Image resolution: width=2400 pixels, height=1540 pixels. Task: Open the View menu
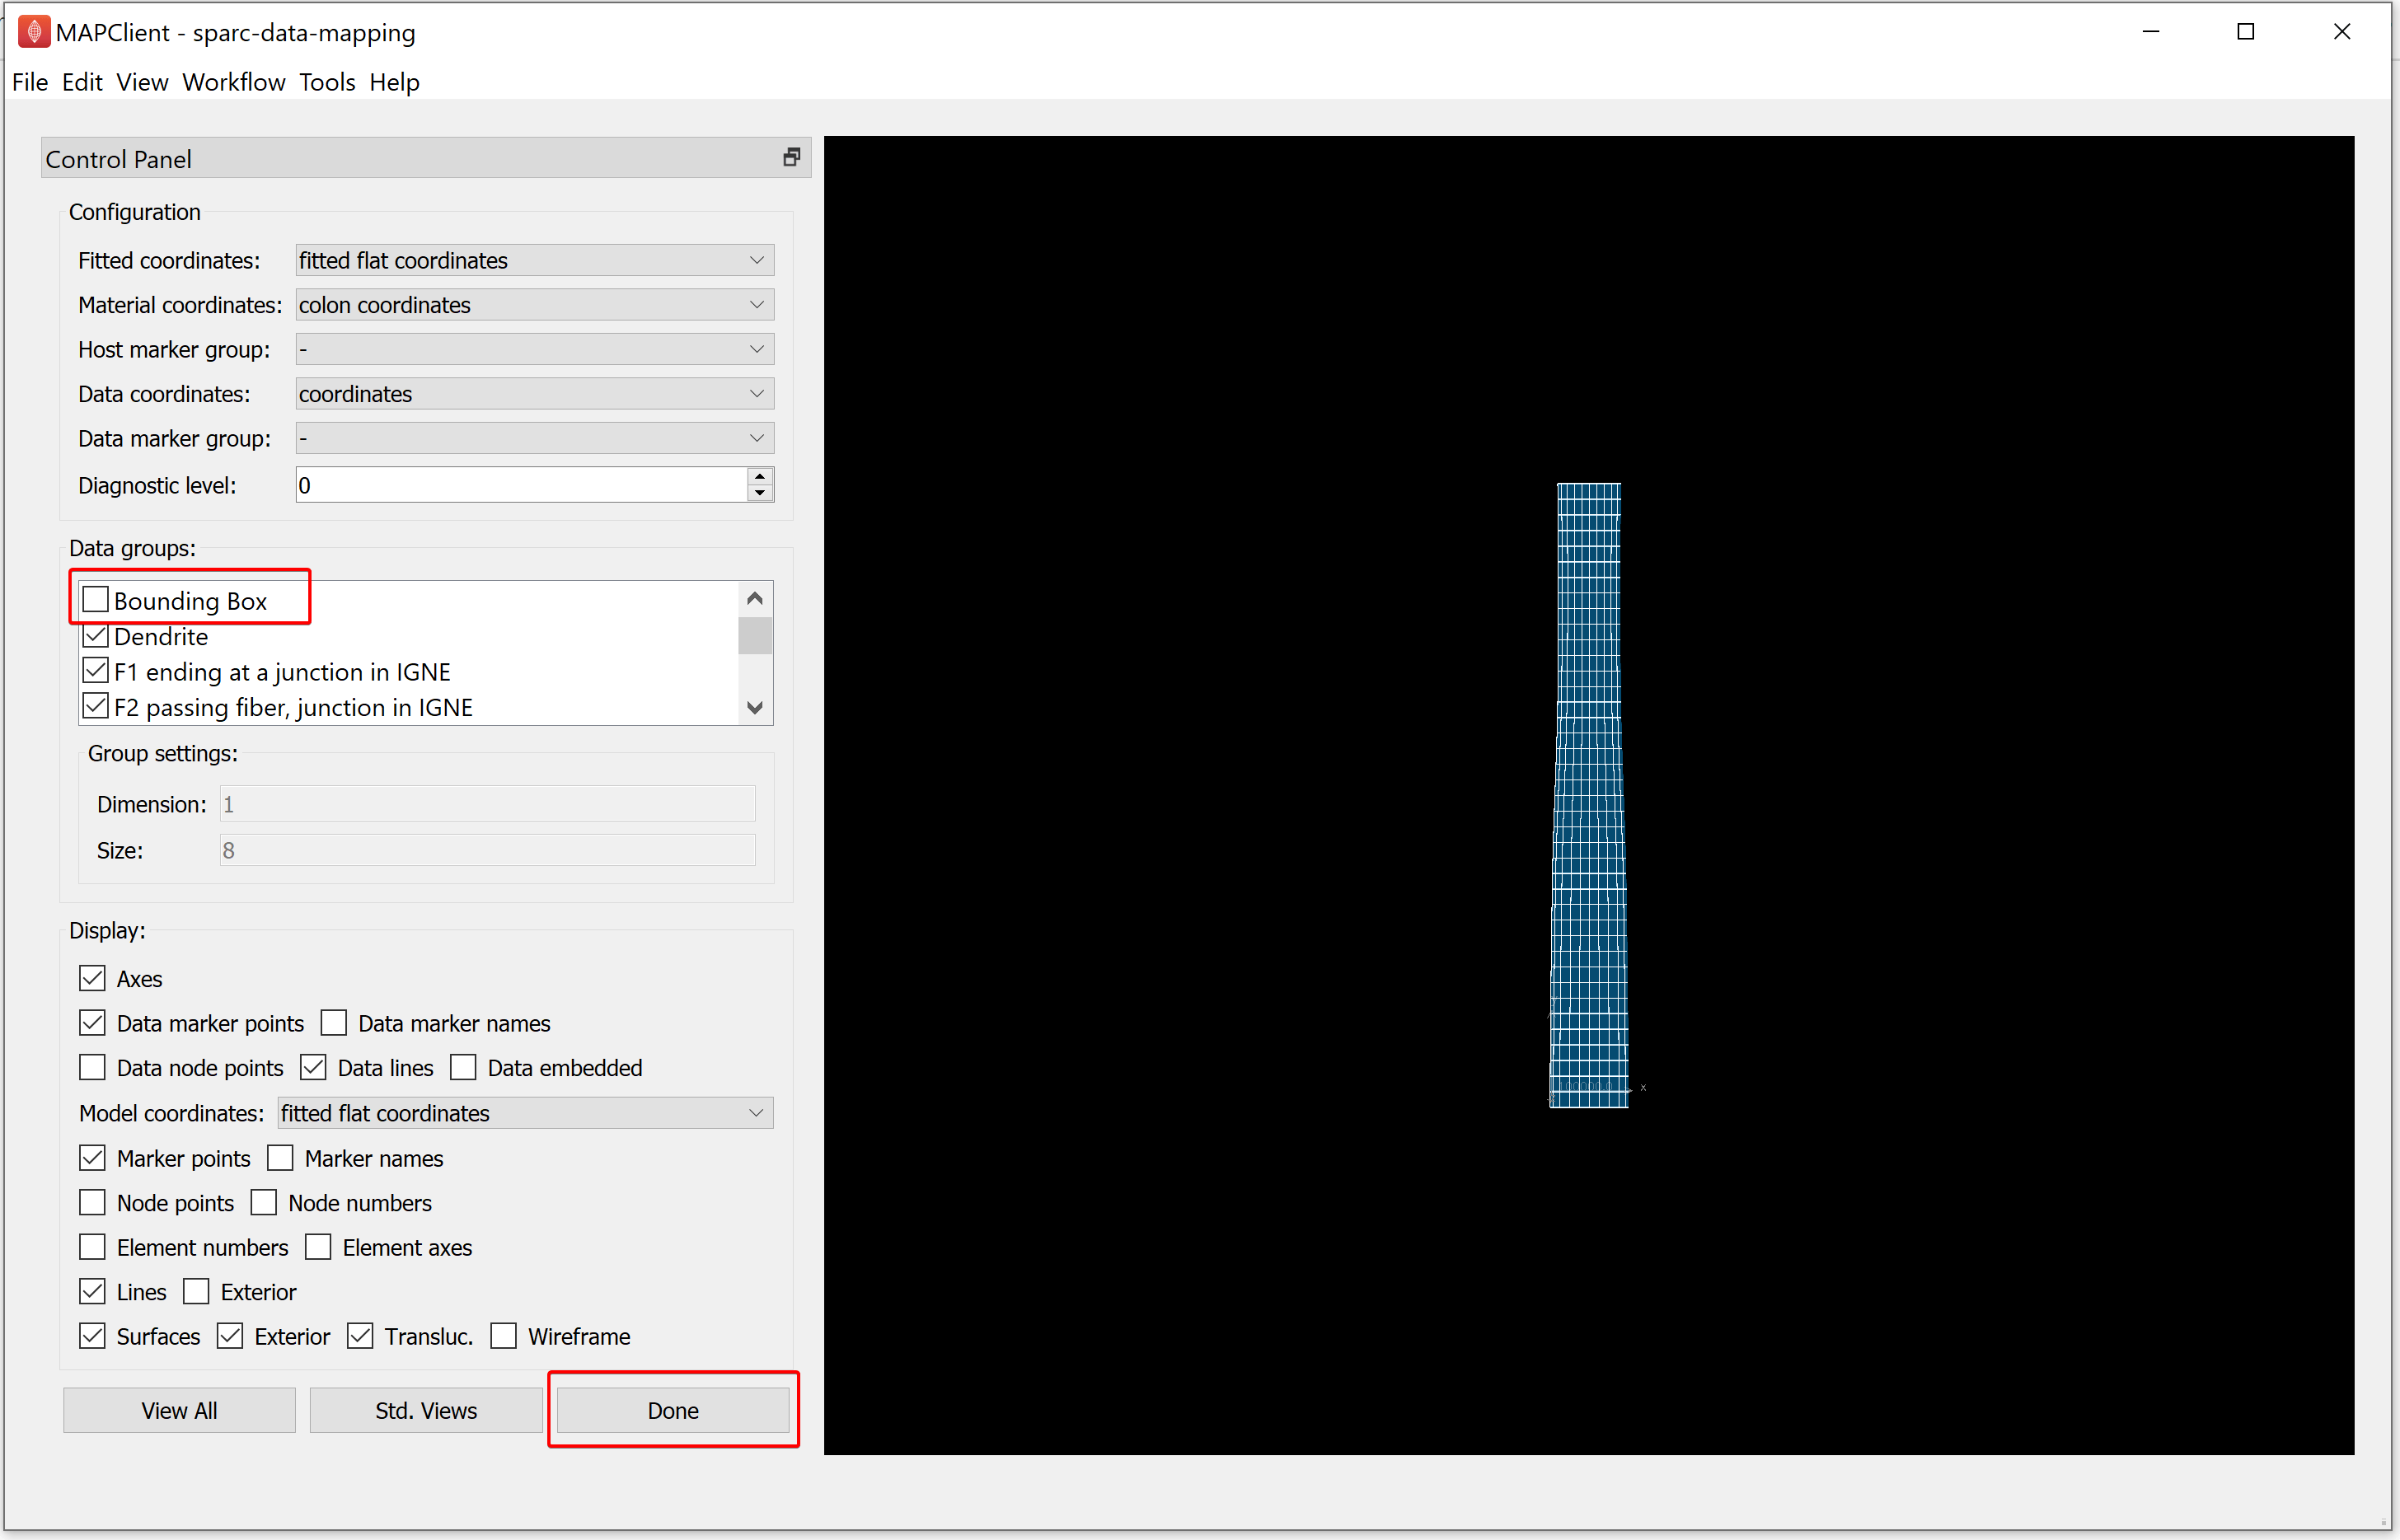coord(142,82)
